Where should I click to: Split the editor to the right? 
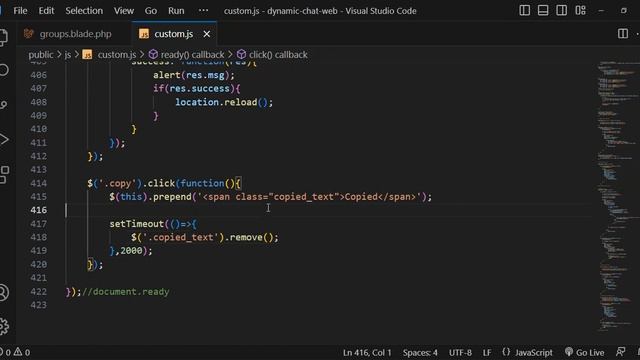(x=623, y=33)
